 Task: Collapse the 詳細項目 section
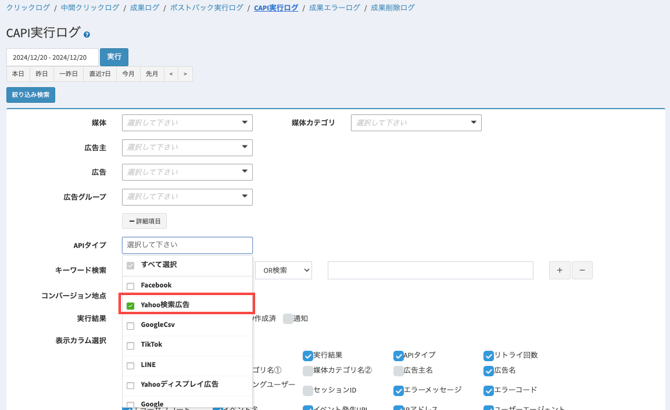144,221
